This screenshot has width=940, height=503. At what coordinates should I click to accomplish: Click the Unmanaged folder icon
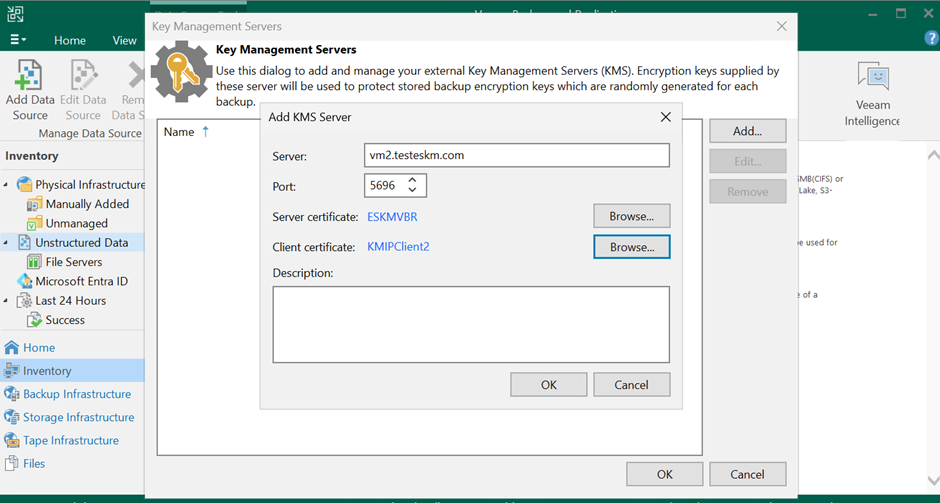pos(35,224)
